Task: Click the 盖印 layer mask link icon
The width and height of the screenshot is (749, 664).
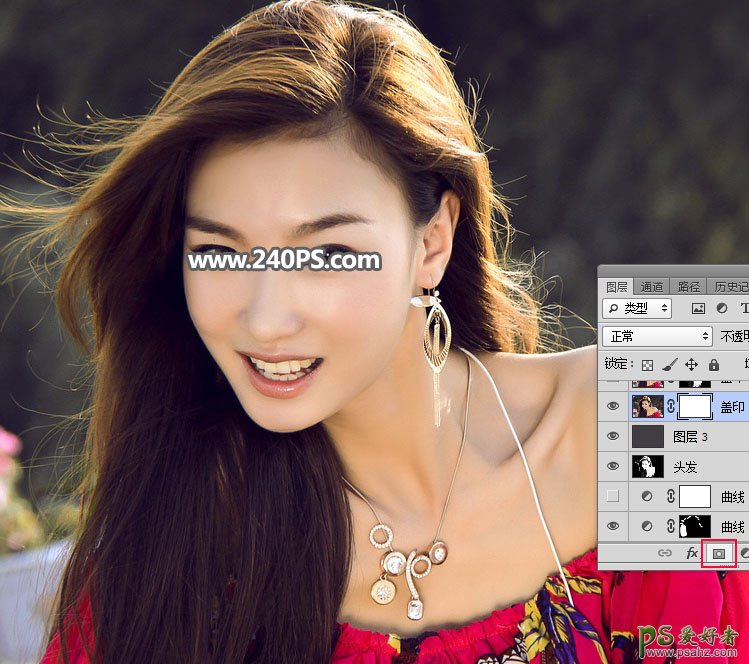Action: [671, 407]
